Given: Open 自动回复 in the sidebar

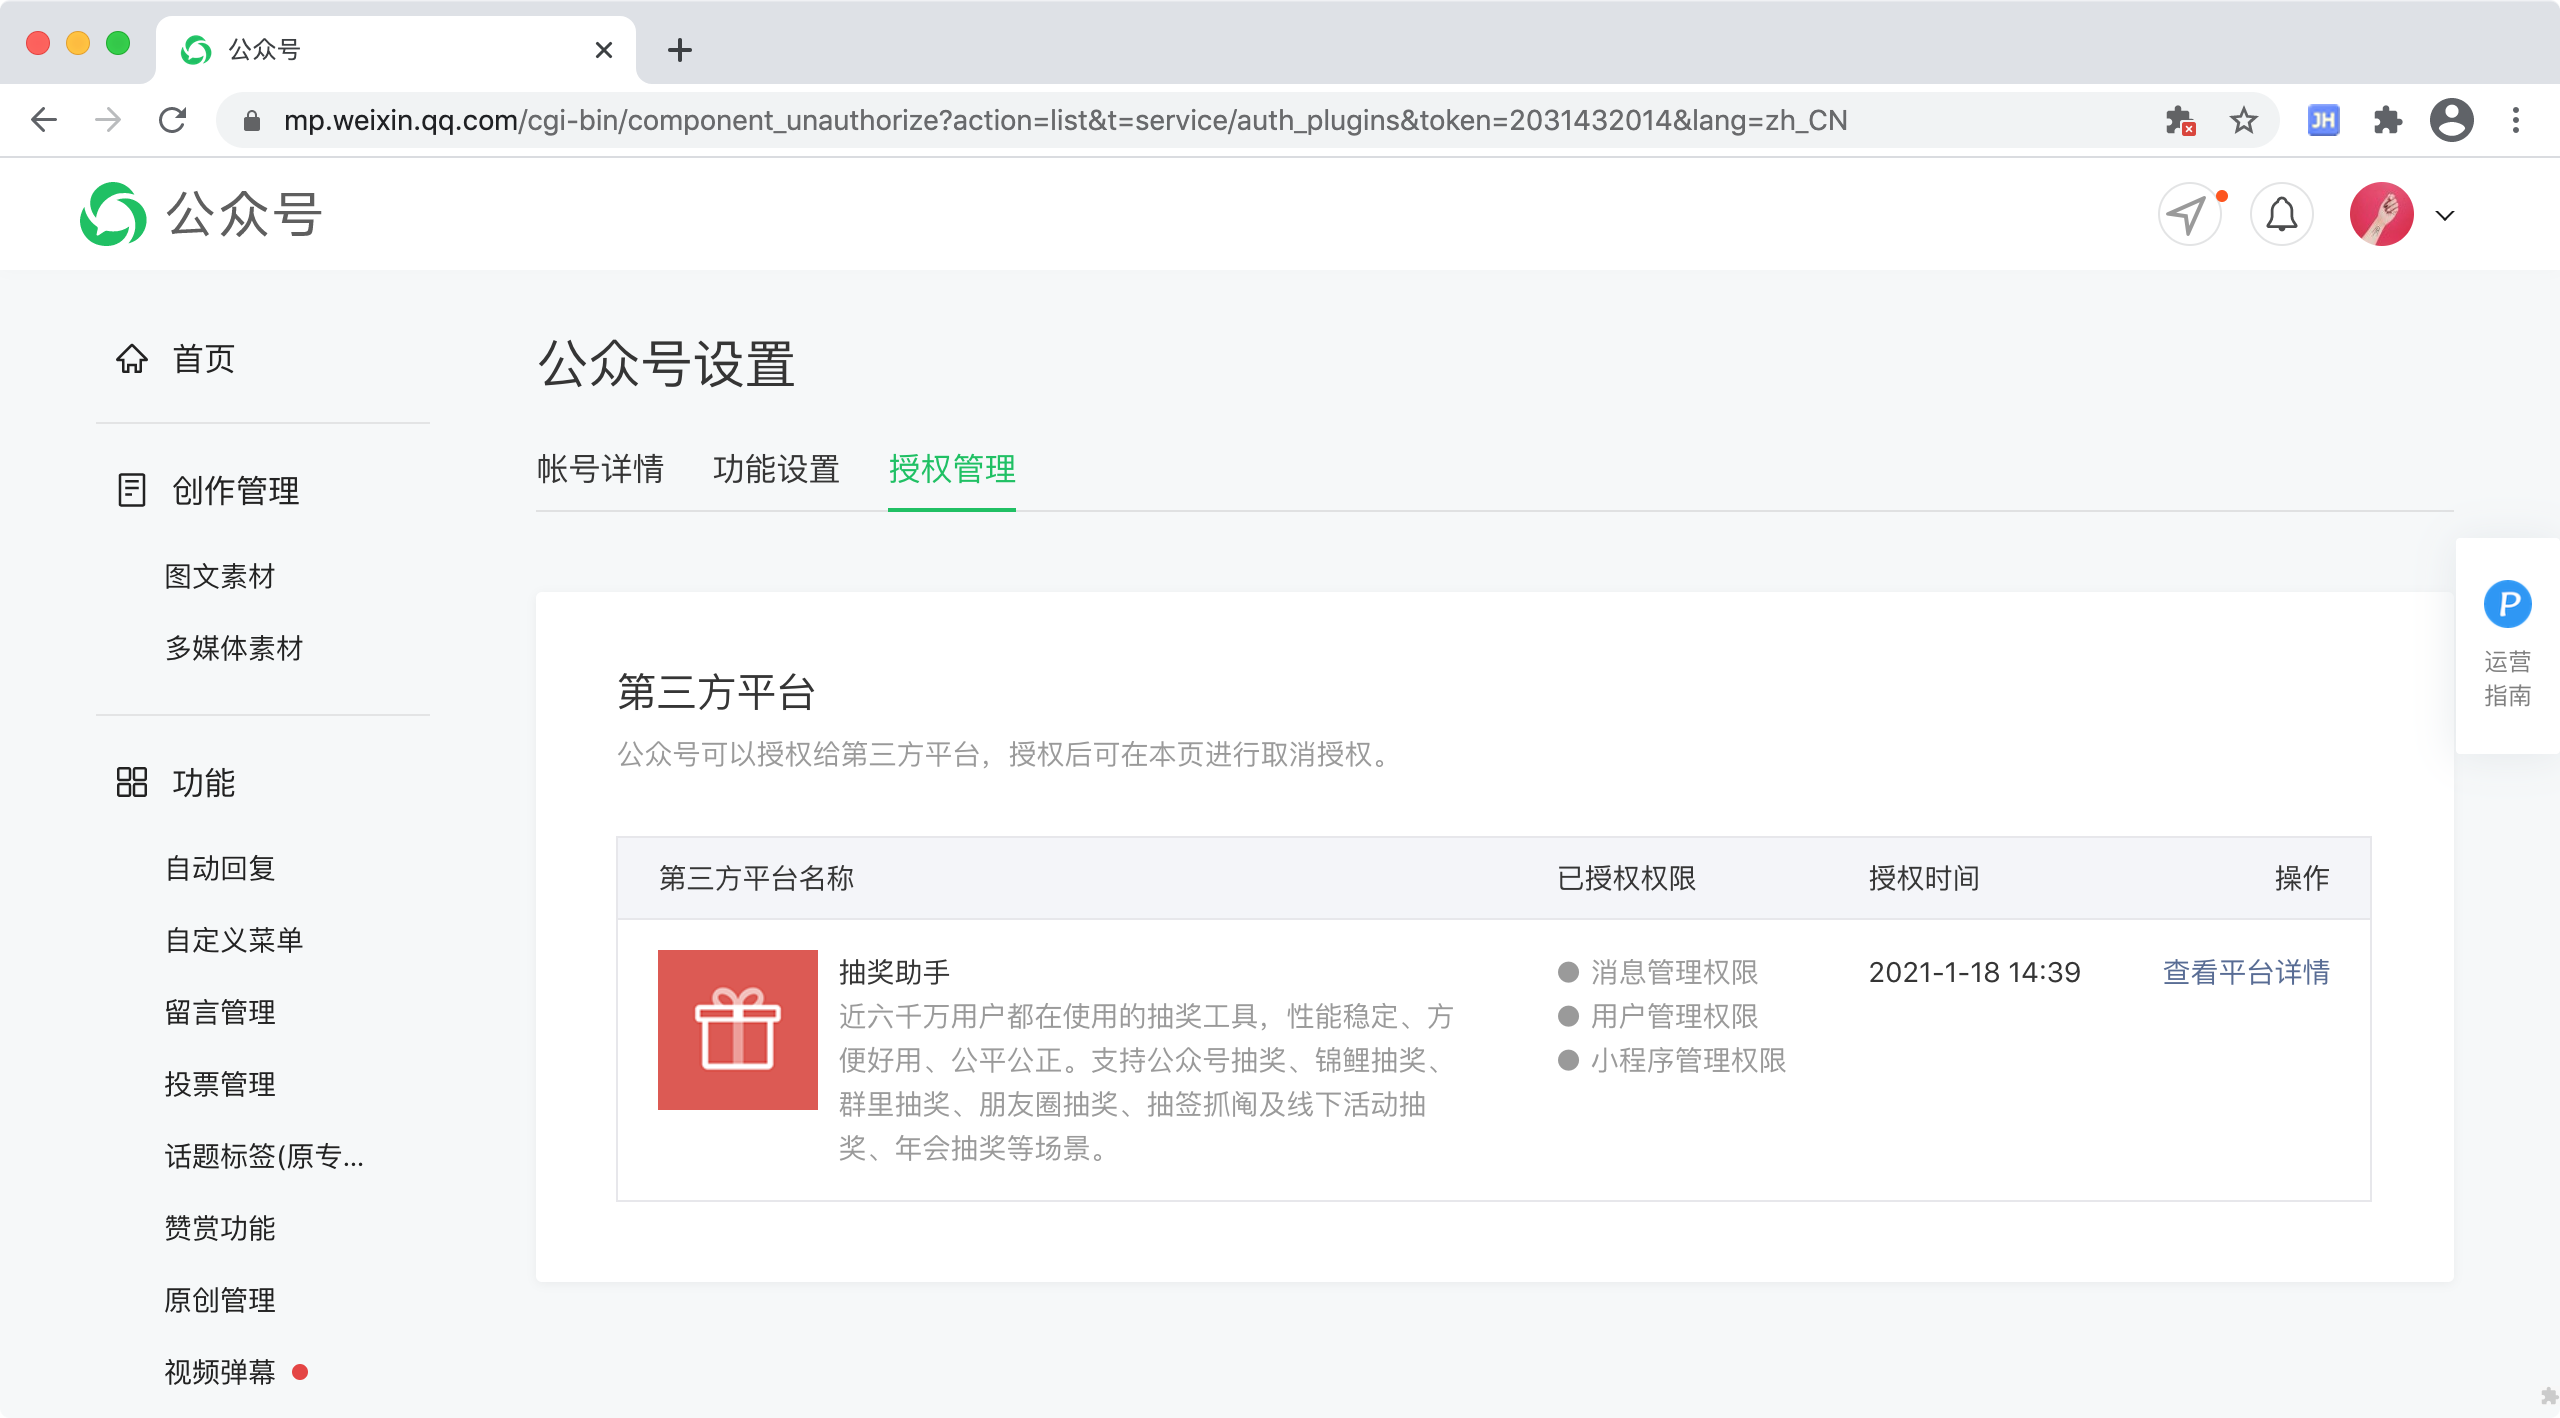Looking at the screenshot, I should point(220,868).
